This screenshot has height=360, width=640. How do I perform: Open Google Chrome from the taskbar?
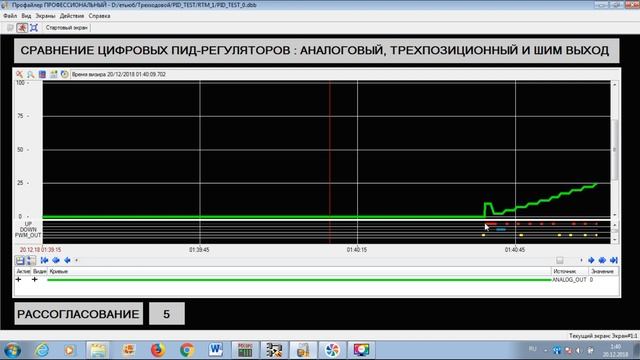coord(187,350)
